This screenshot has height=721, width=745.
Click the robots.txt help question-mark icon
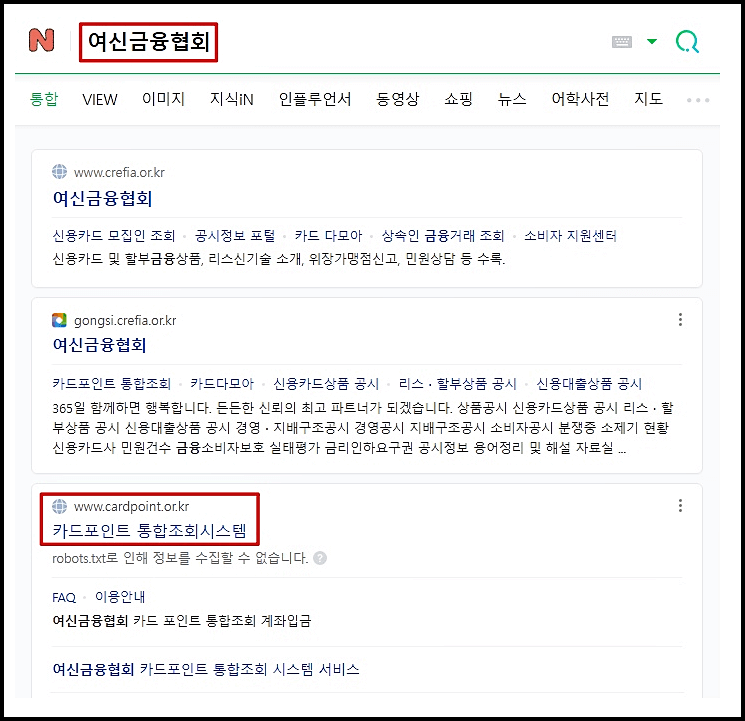click(320, 558)
